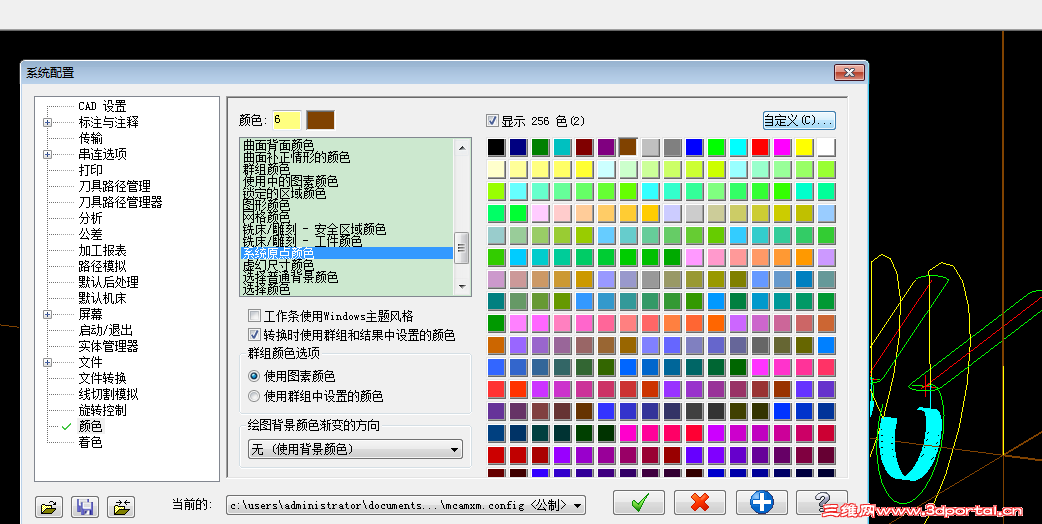Select 公差 in the settings tree

(x=90, y=234)
